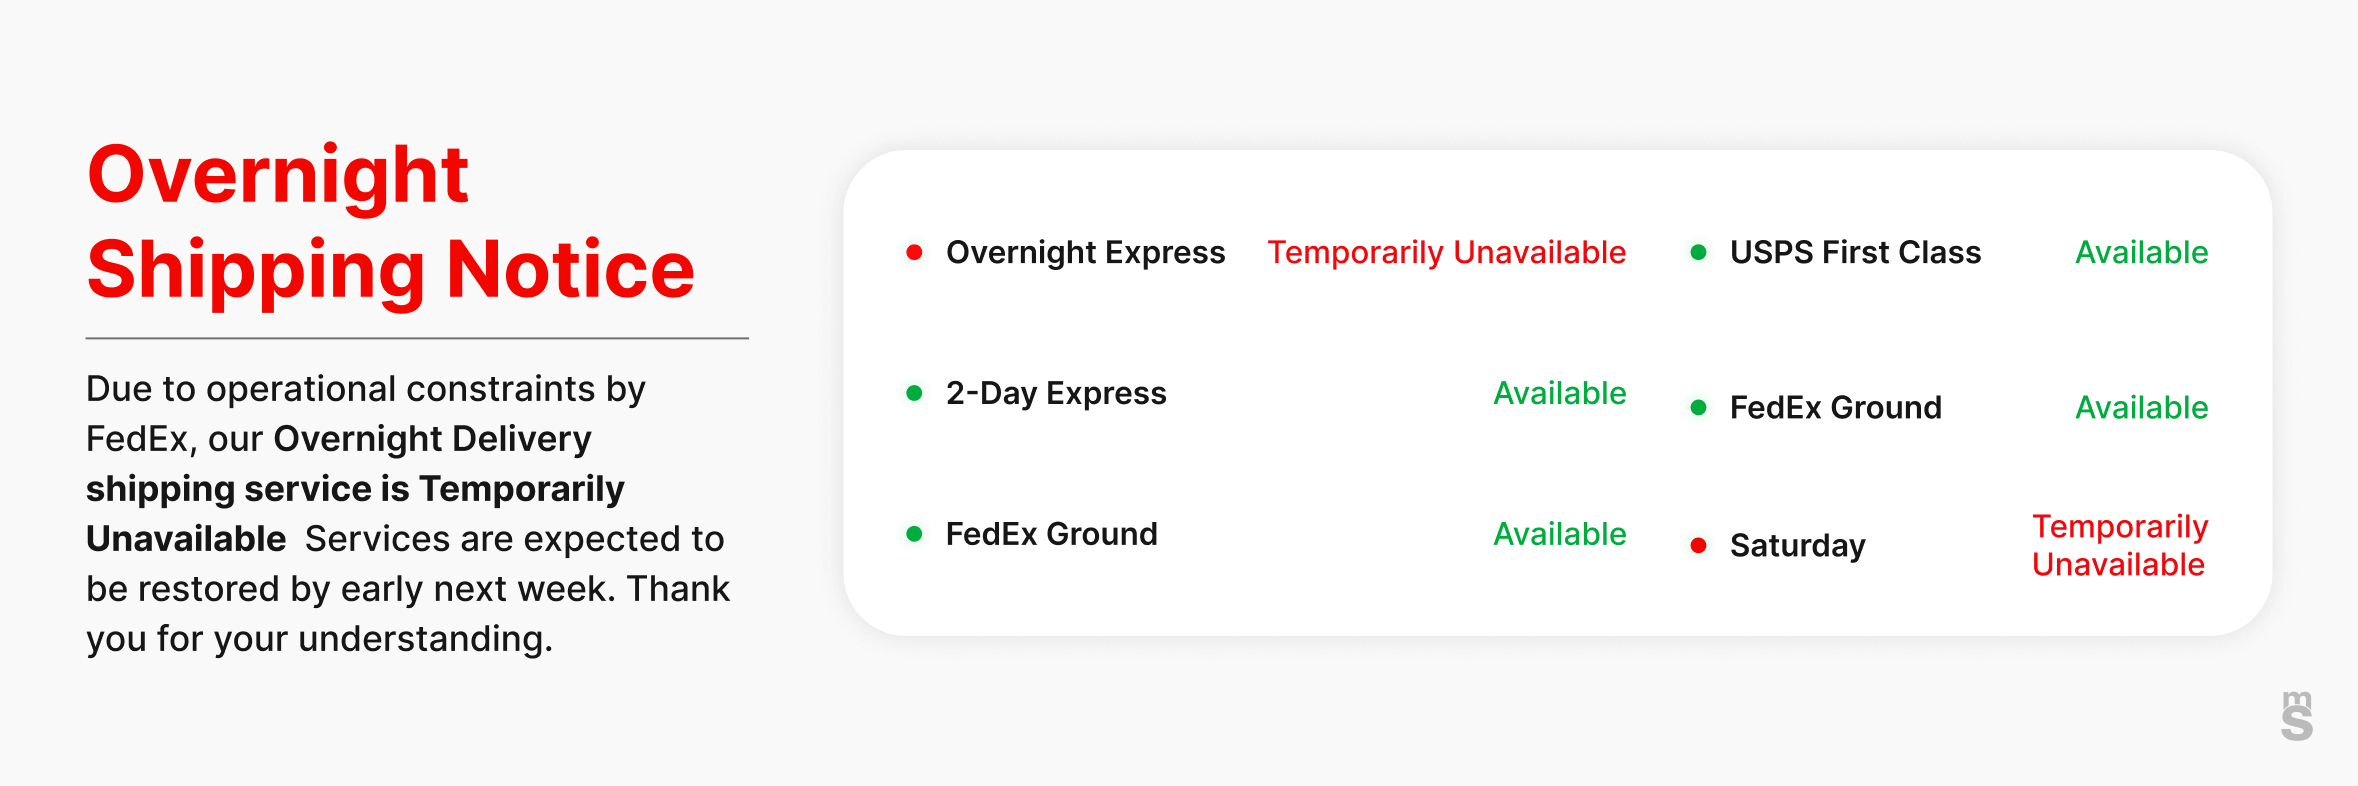Select the Overnight Express service label
Screen dimensions: 2358x786
click(x=1085, y=253)
